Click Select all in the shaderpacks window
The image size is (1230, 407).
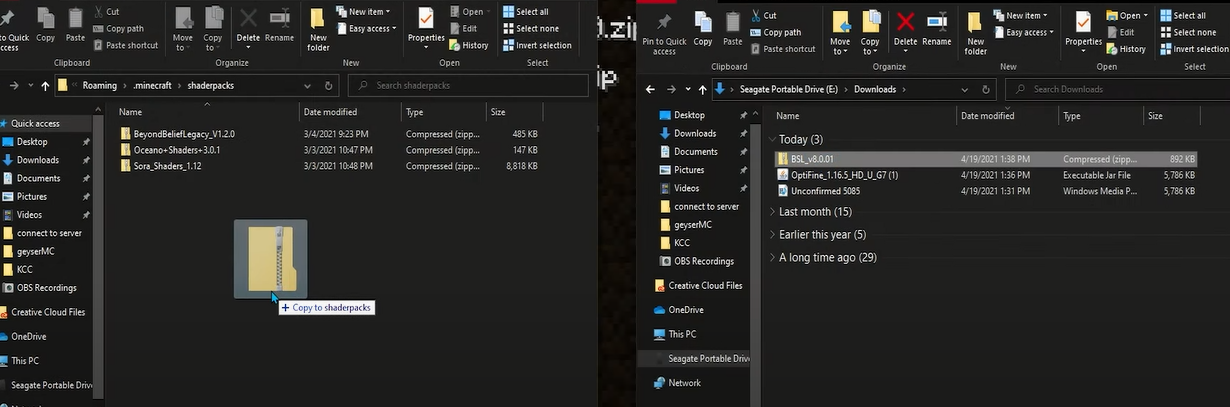pyautogui.click(x=525, y=12)
